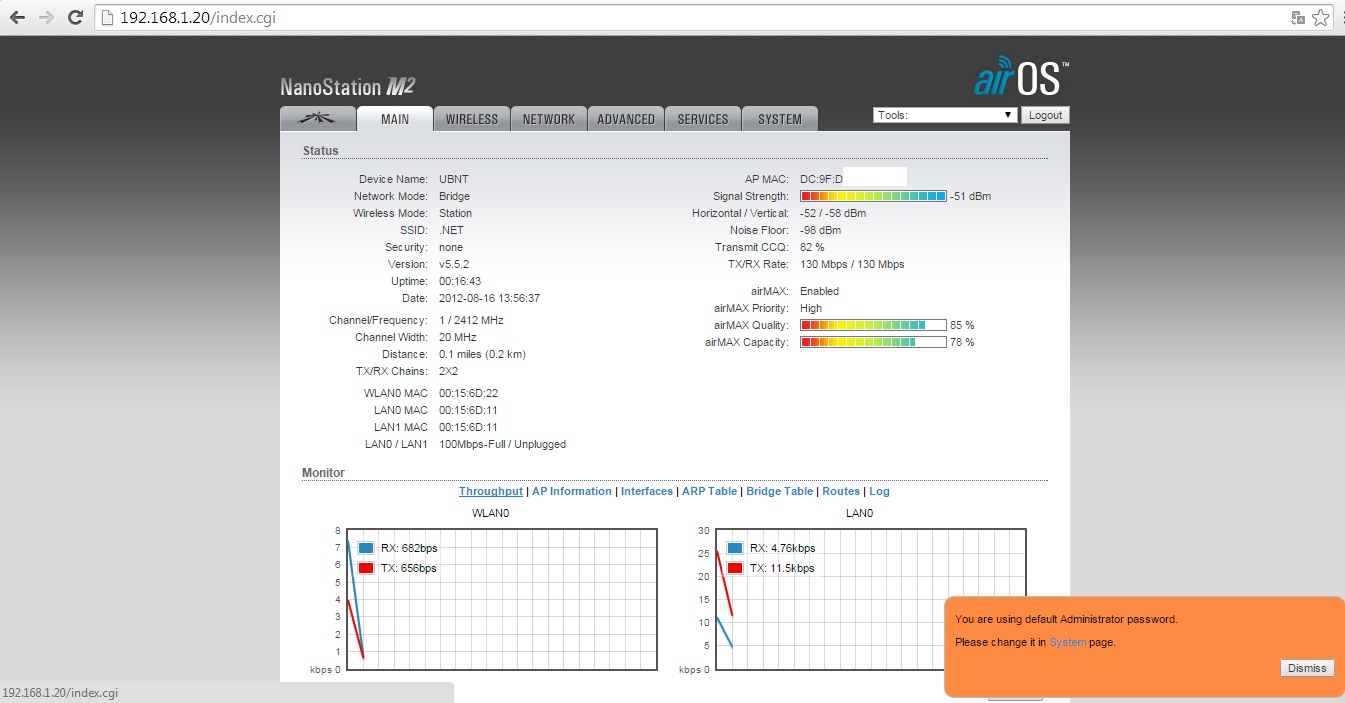Click the Logout button
Image resolution: width=1345 pixels, height=703 pixels.
click(x=1045, y=115)
